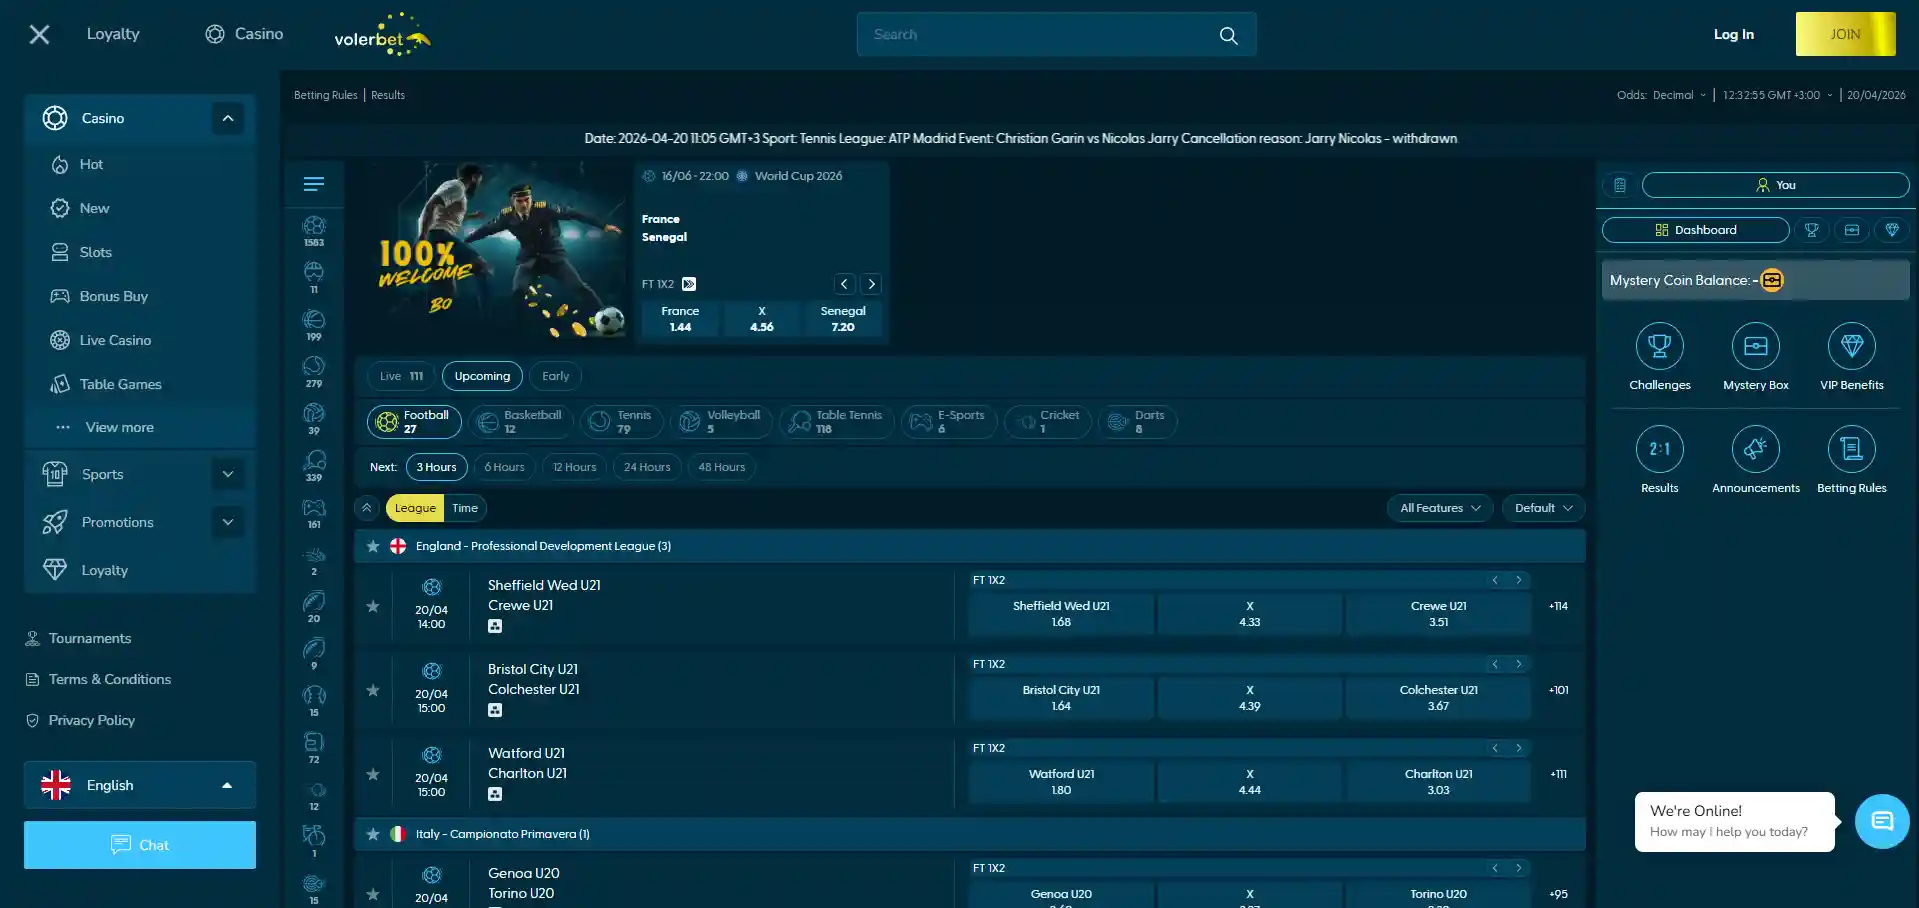Open the All Features dropdown

[x=1439, y=508]
